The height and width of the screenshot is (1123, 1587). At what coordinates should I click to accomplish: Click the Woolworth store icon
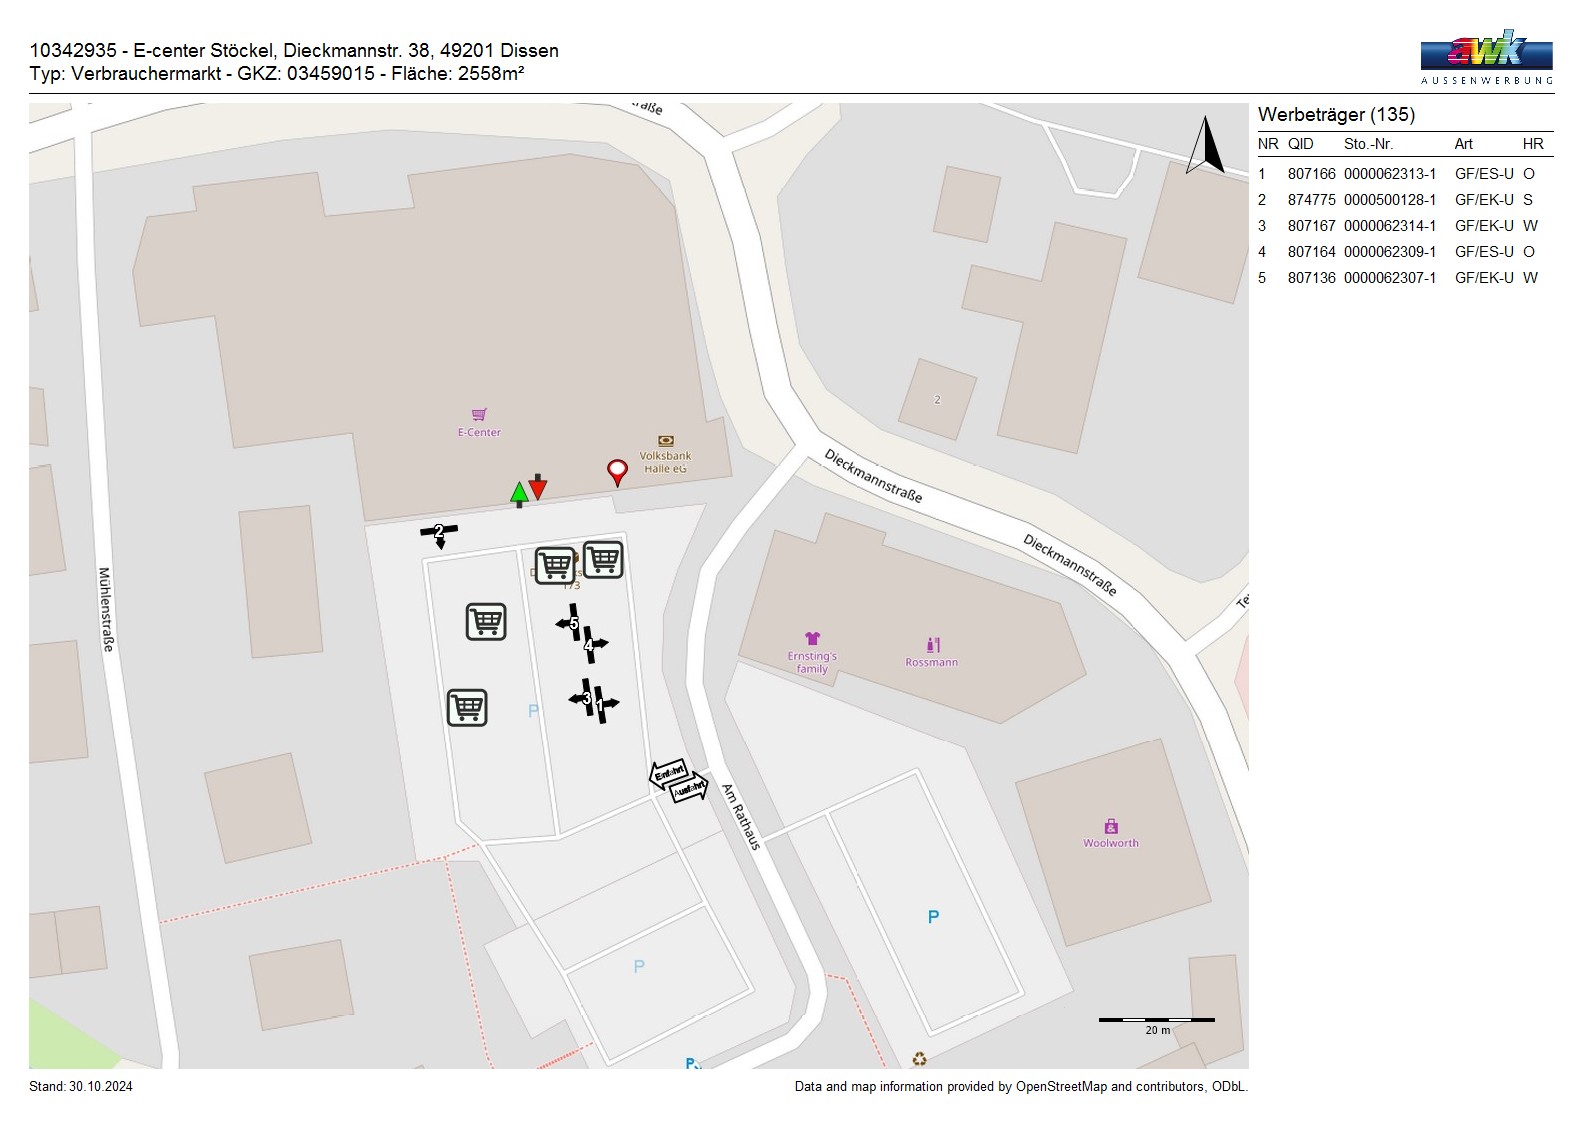[1111, 826]
